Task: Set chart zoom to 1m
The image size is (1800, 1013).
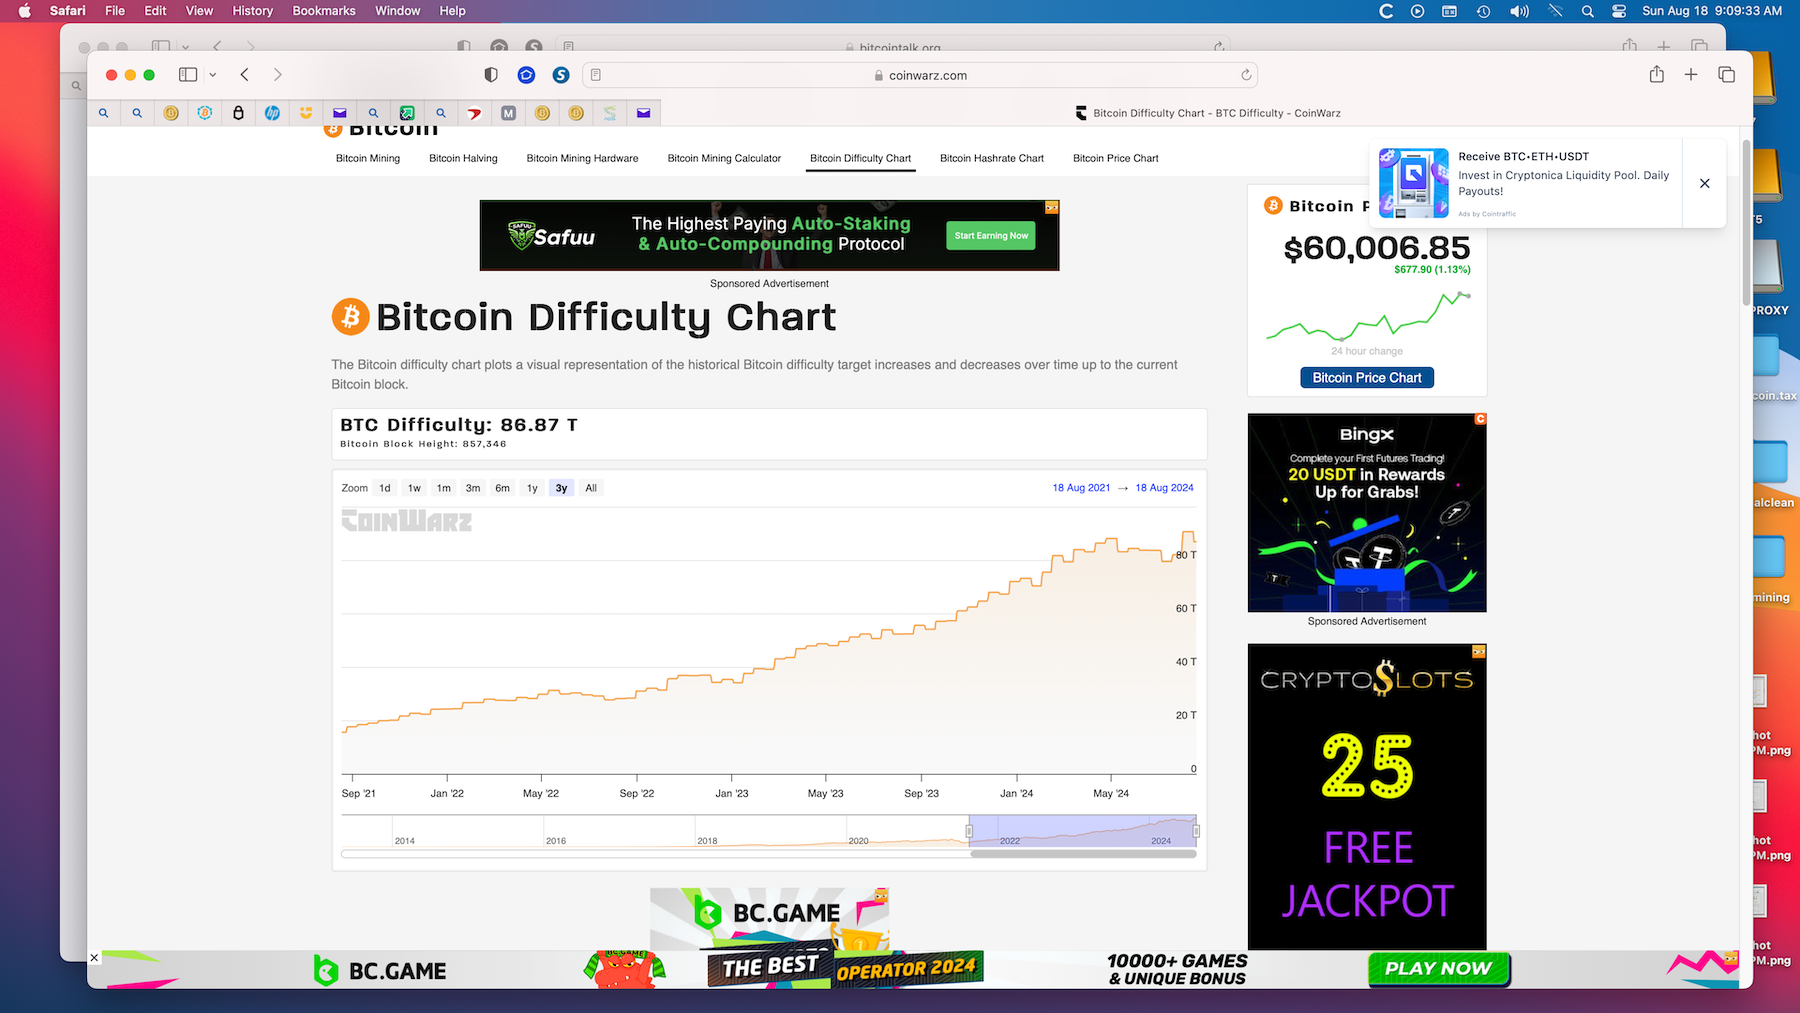Action: 444,488
